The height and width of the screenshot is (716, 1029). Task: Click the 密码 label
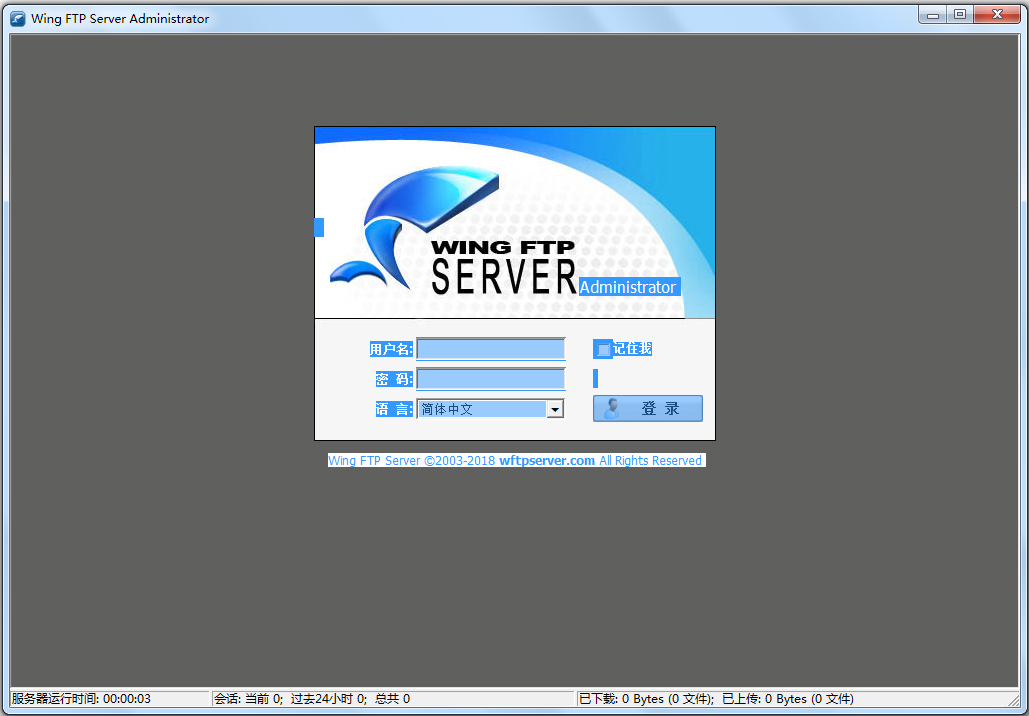point(394,379)
